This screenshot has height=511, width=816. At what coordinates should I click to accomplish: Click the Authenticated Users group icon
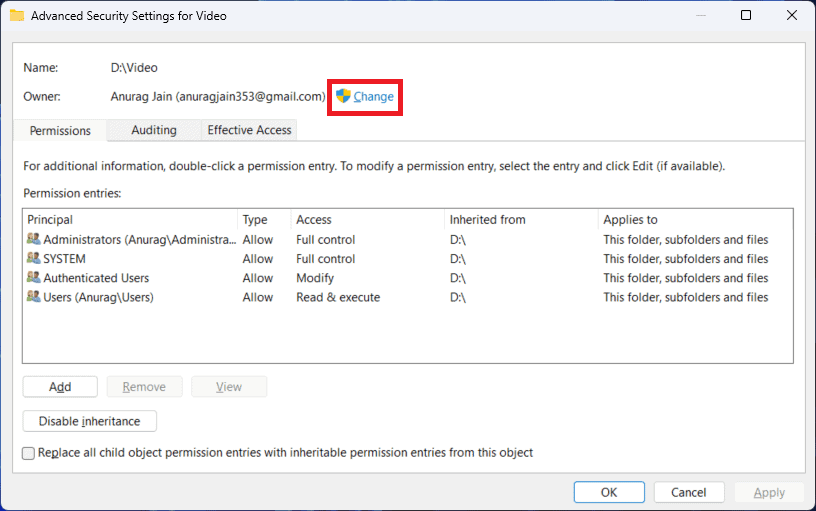point(34,278)
